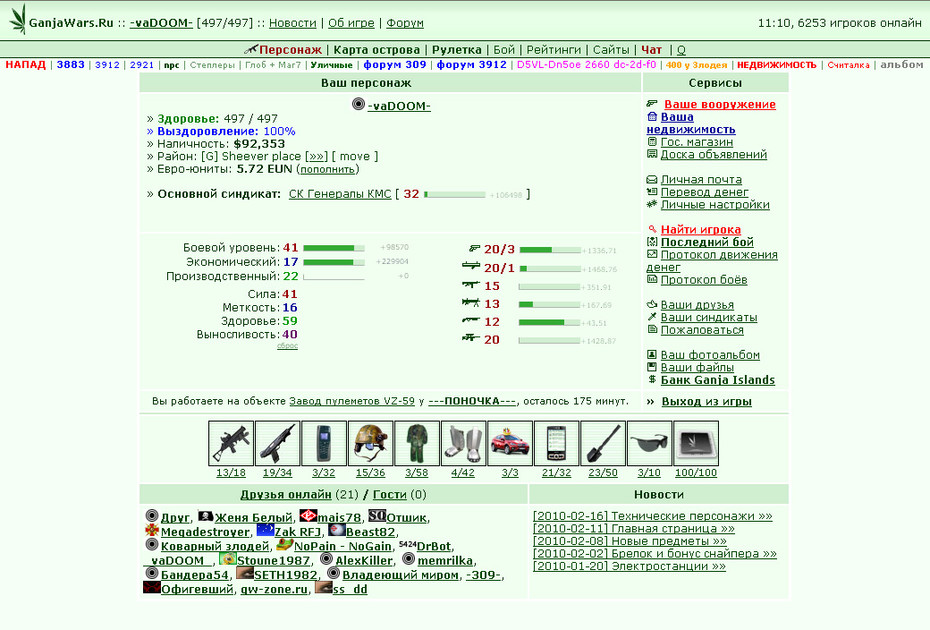Screen dimensions: 930x630
Task: Click the weapon skill icon beside 20
Action: 471,338
